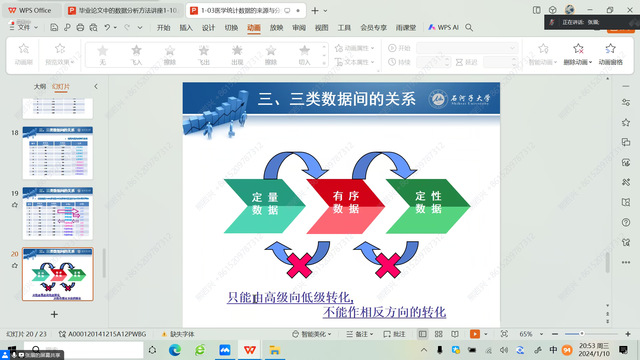Switch to reading view icon
Screen dimensions: 640x360
455,334
